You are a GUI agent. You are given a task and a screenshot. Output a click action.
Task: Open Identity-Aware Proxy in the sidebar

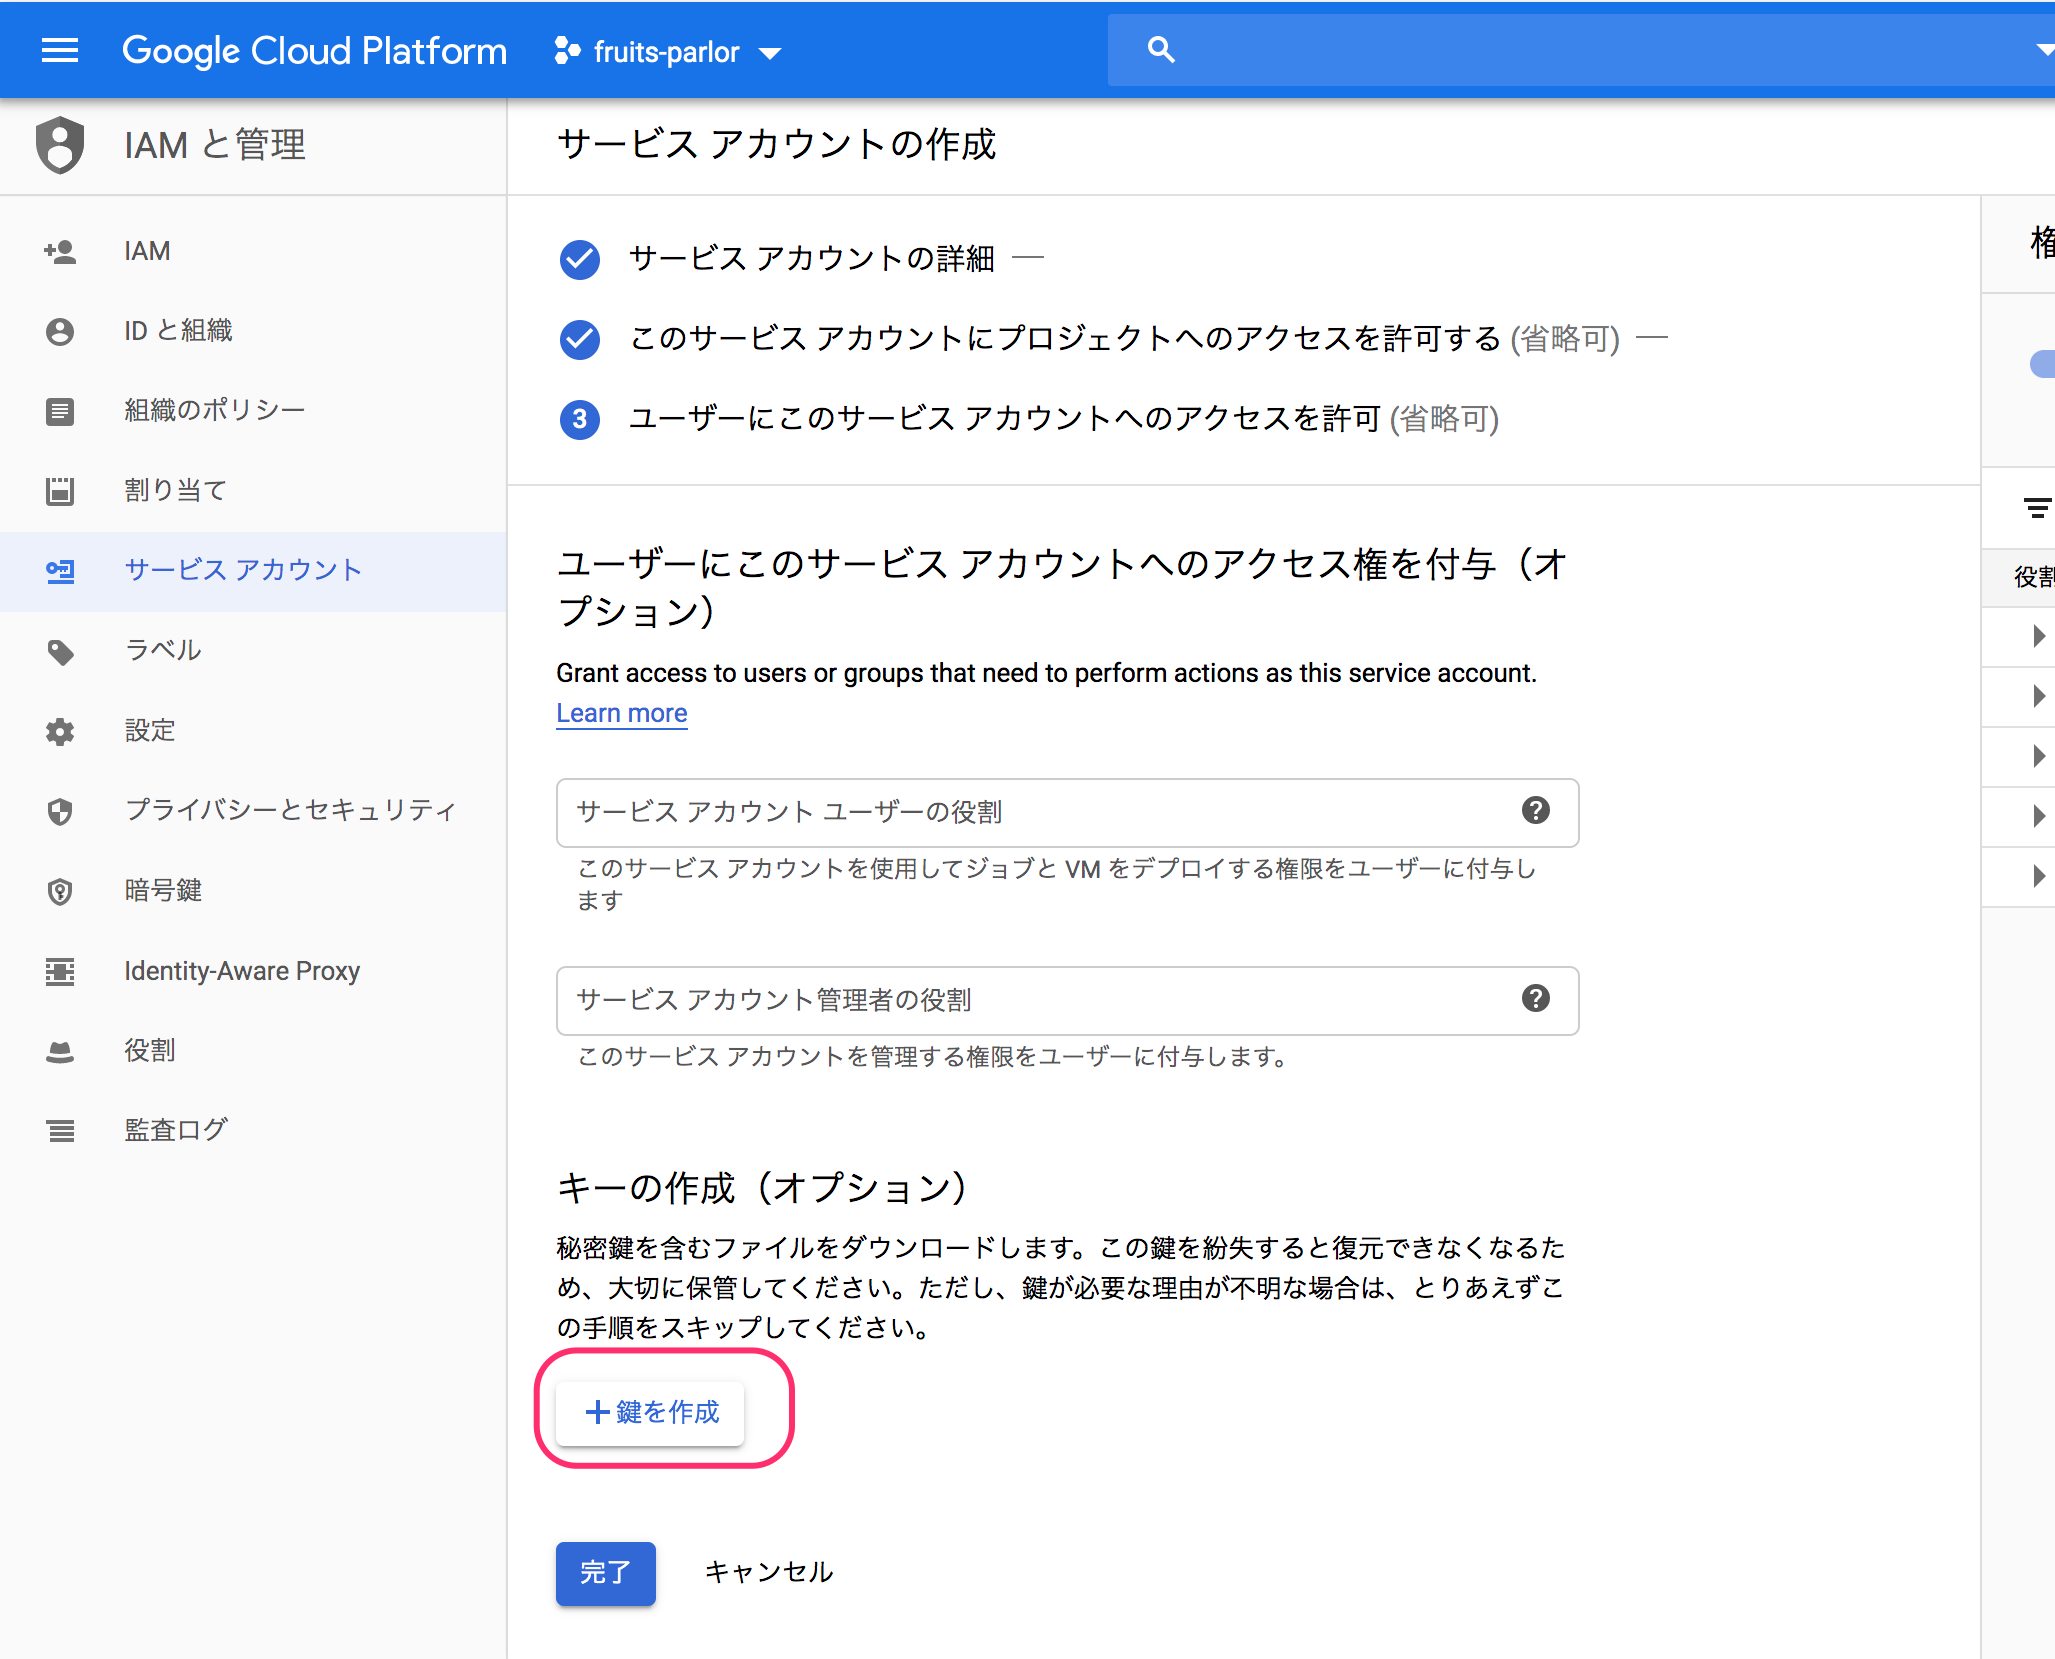(241, 971)
